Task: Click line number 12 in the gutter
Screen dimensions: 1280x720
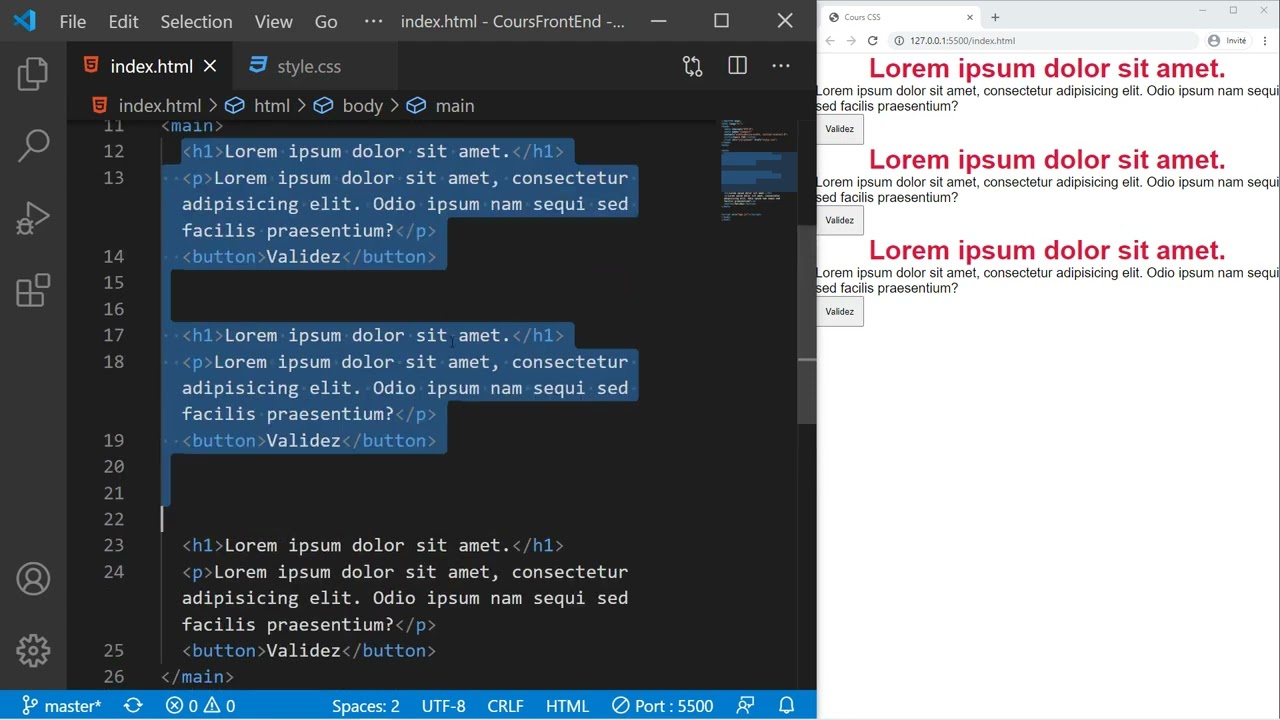Action: [113, 151]
